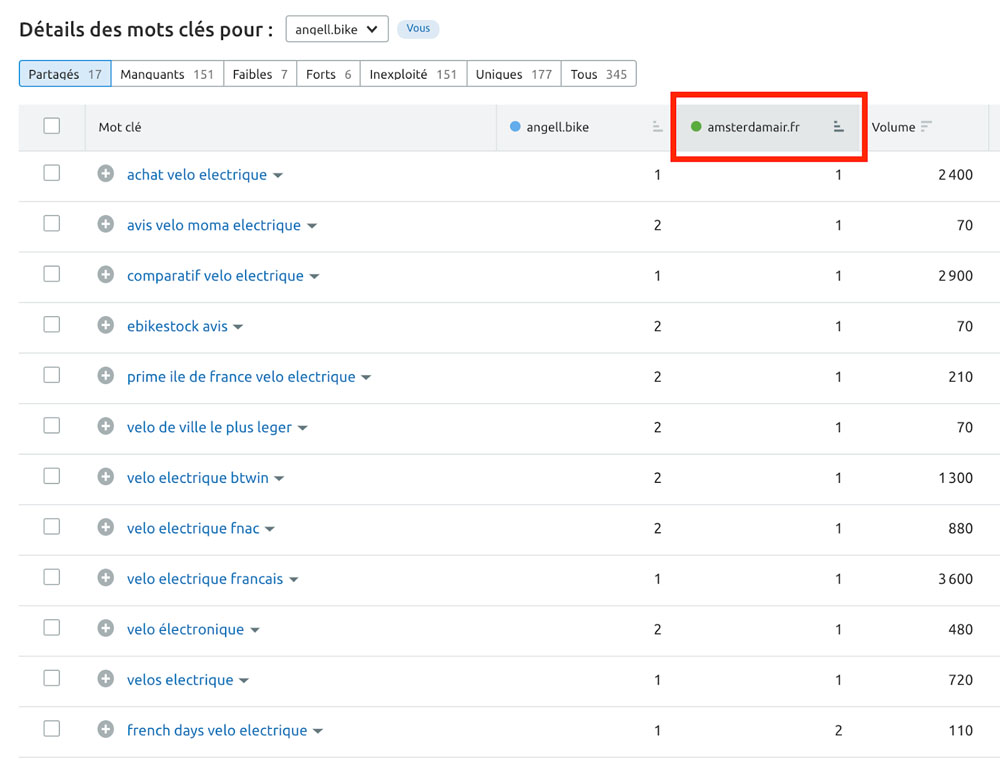
Task: Open the achat velo electrique keyword link
Action: point(197,174)
